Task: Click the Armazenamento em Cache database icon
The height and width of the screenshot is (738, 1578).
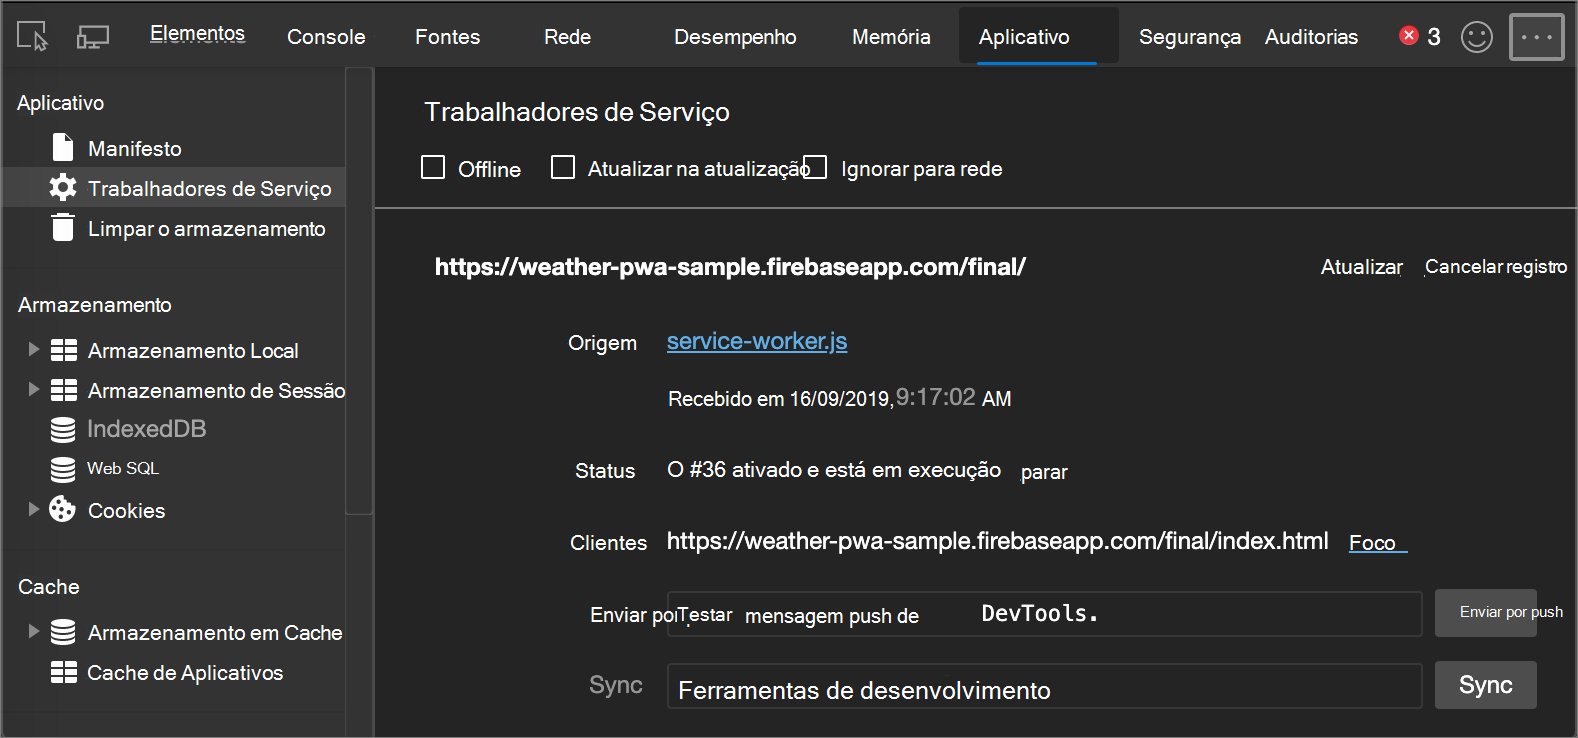Action: pyautogui.click(x=63, y=632)
